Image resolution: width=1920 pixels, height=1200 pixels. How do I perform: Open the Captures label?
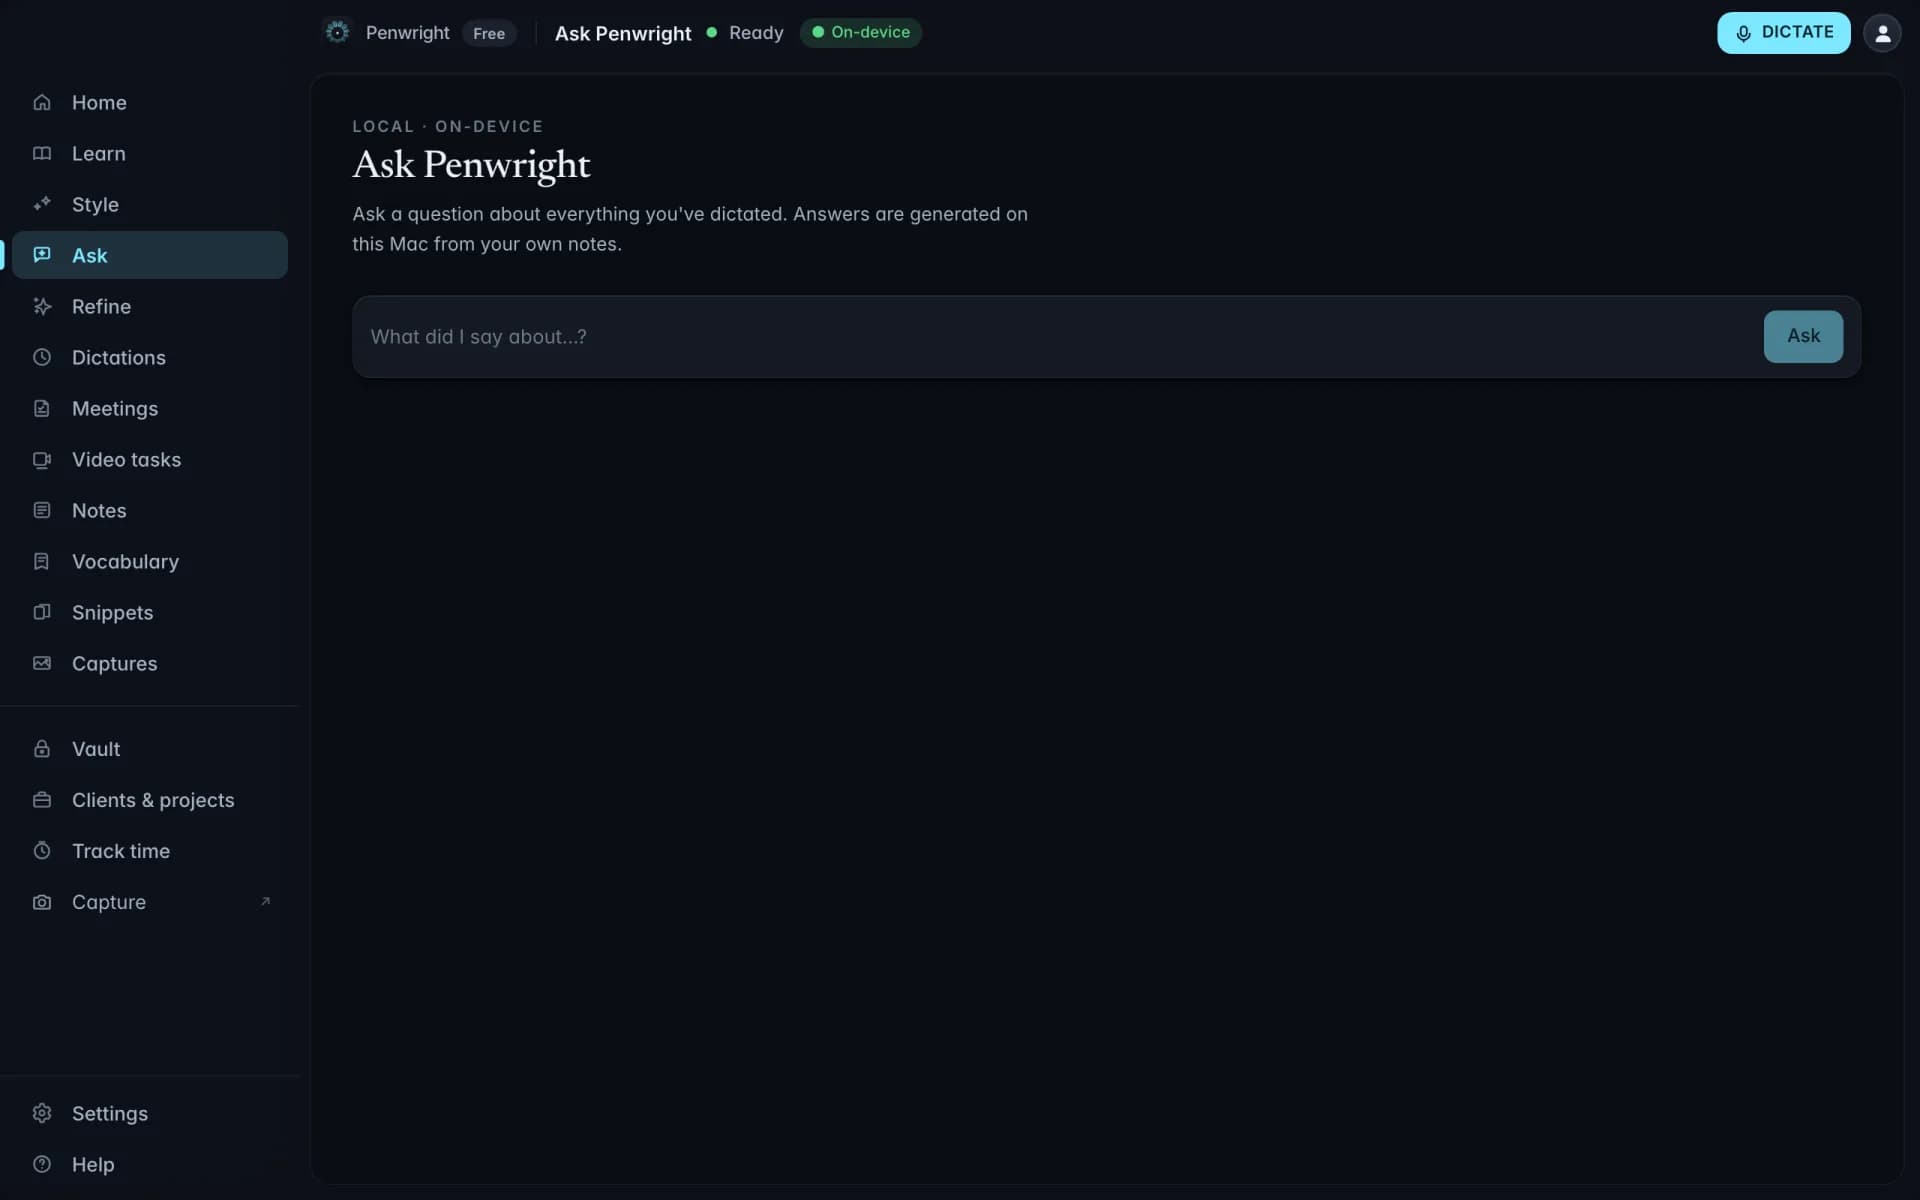115,663
